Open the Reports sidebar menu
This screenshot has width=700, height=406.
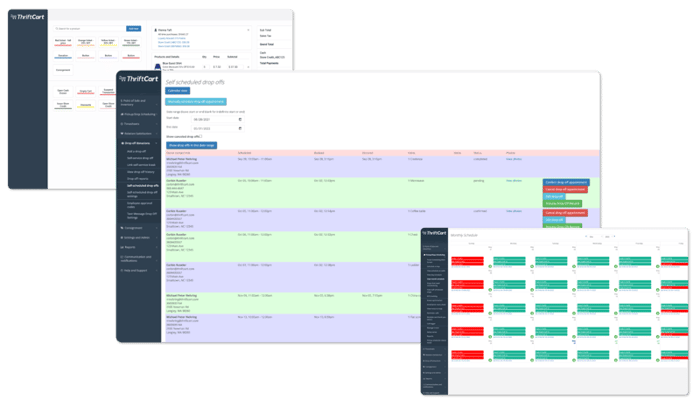click(x=133, y=247)
